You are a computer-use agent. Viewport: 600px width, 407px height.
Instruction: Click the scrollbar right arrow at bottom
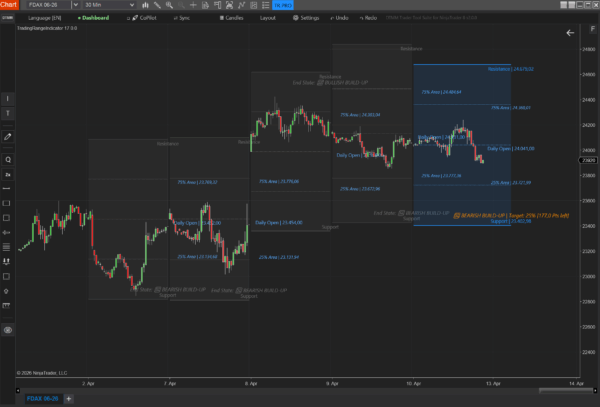pyautogui.click(x=595, y=391)
